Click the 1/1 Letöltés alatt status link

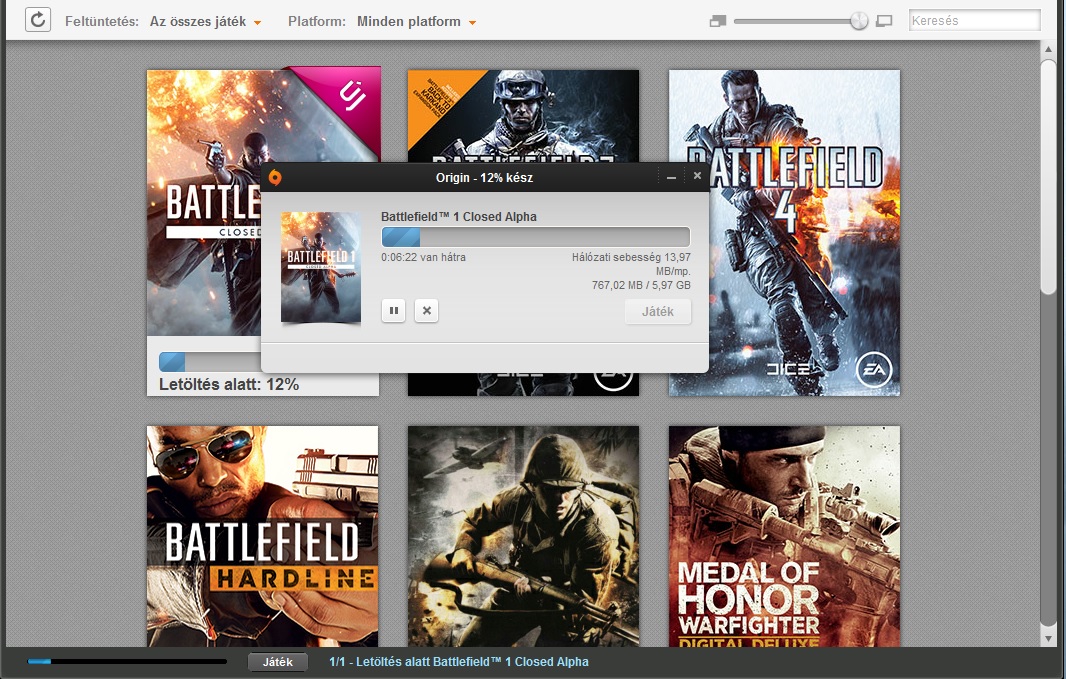click(459, 661)
